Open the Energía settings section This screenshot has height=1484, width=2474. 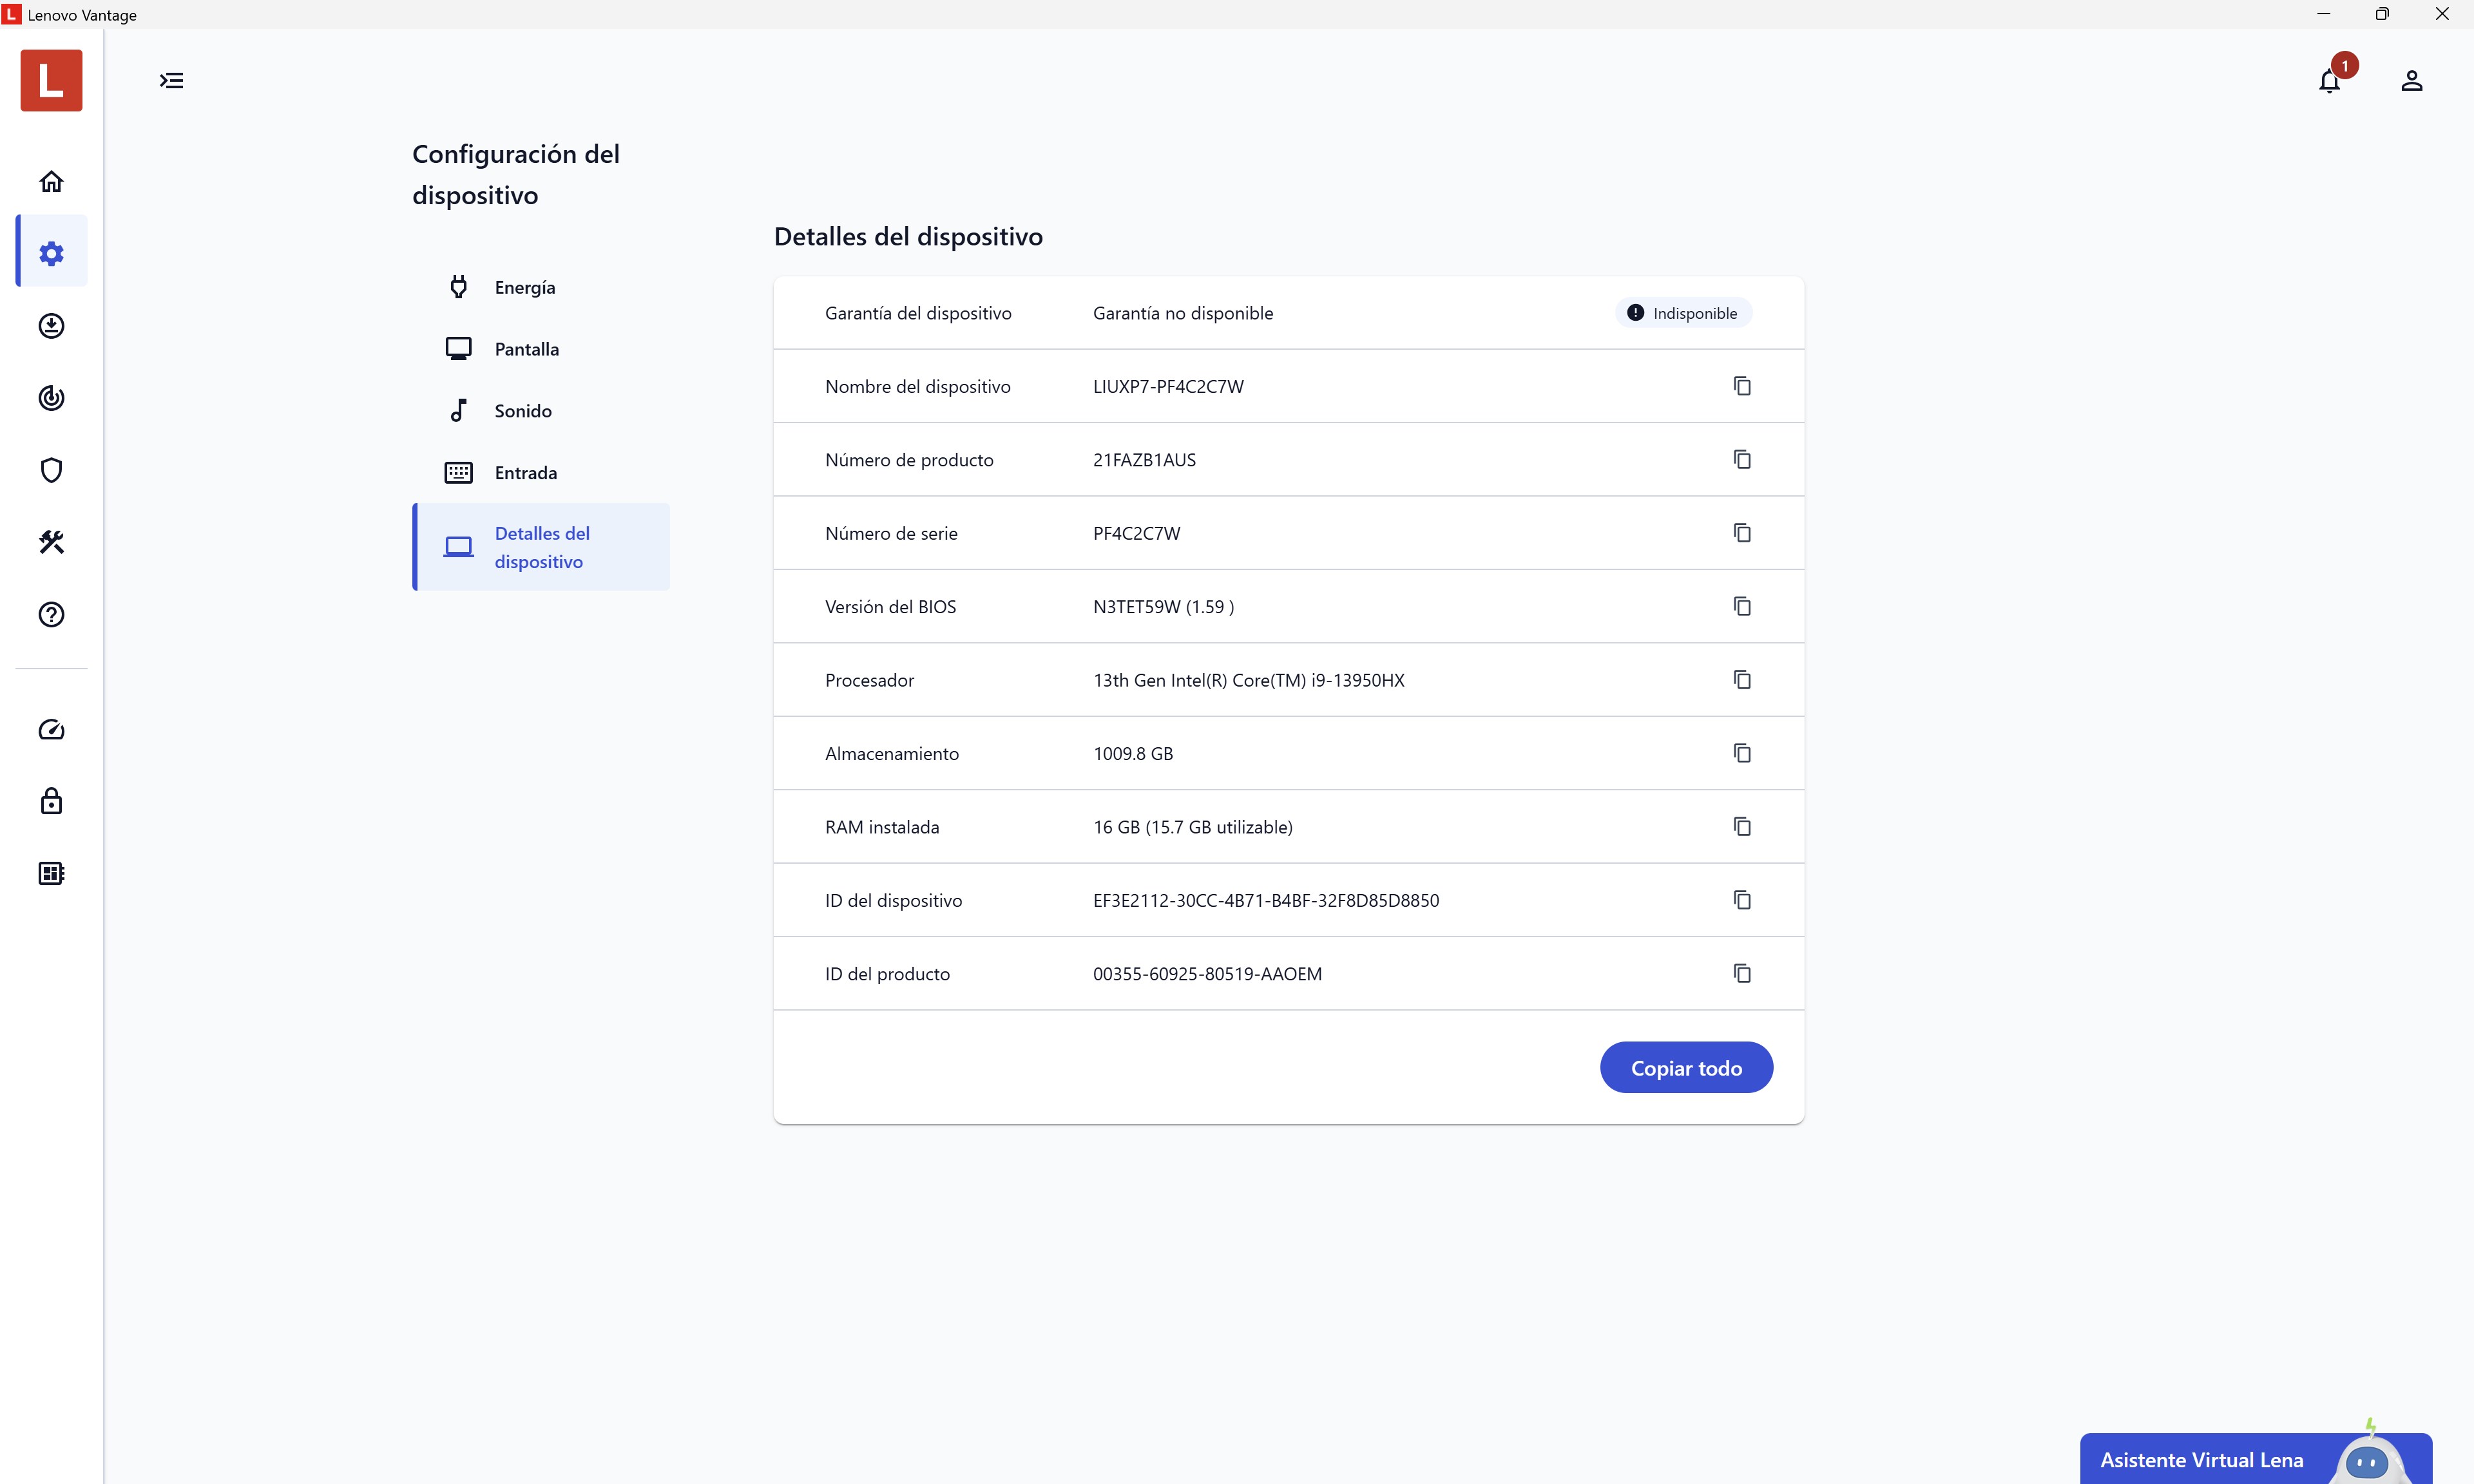[541, 287]
